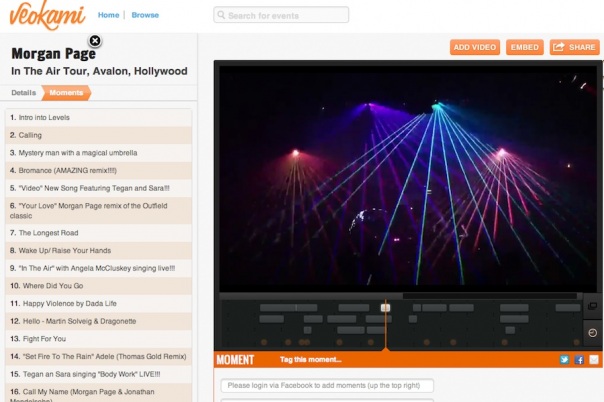Select Bromance (AMAZING remix!!!!) moment
Screen dimensions: 604x402
coord(99,171)
